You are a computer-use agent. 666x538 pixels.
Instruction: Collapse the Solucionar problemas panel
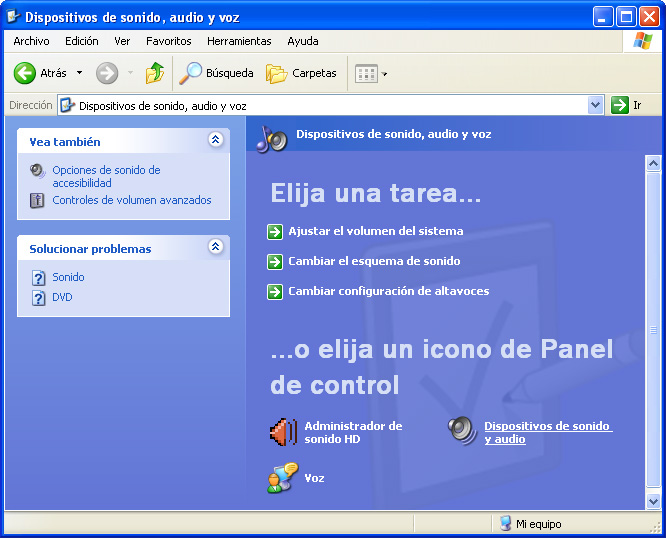[215, 246]
